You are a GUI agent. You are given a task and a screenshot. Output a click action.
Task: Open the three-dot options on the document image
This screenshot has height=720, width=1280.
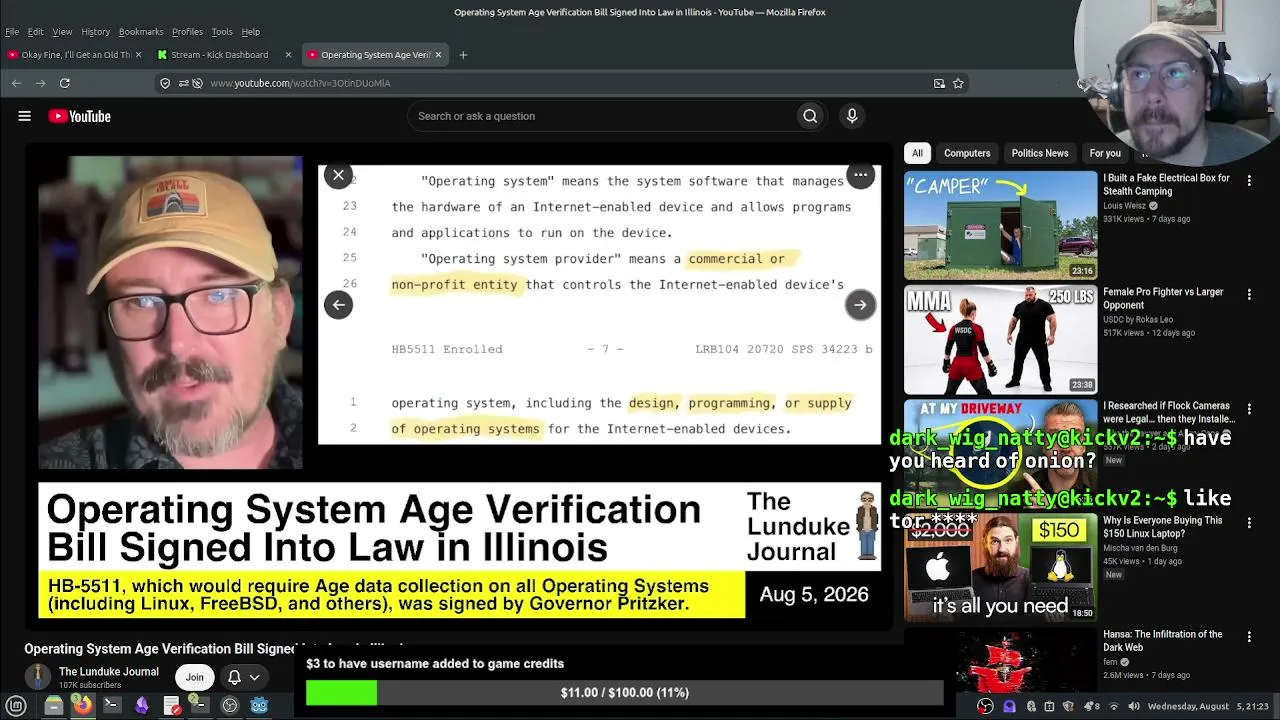pyautogui.click(x=860, y=175)
